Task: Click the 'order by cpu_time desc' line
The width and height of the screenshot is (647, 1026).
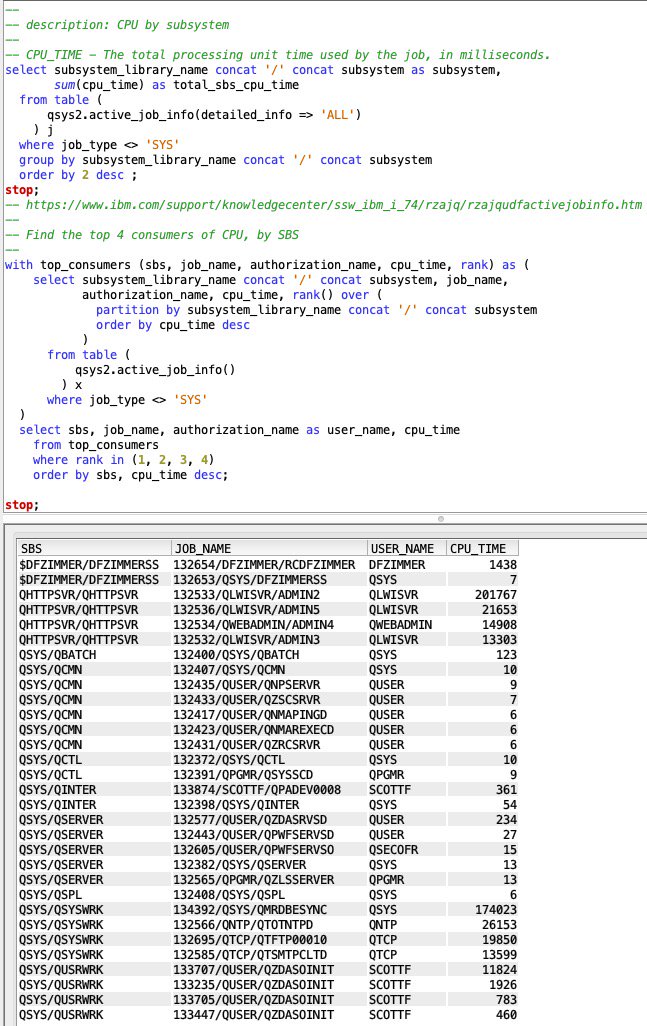Action: click(173, 325)
